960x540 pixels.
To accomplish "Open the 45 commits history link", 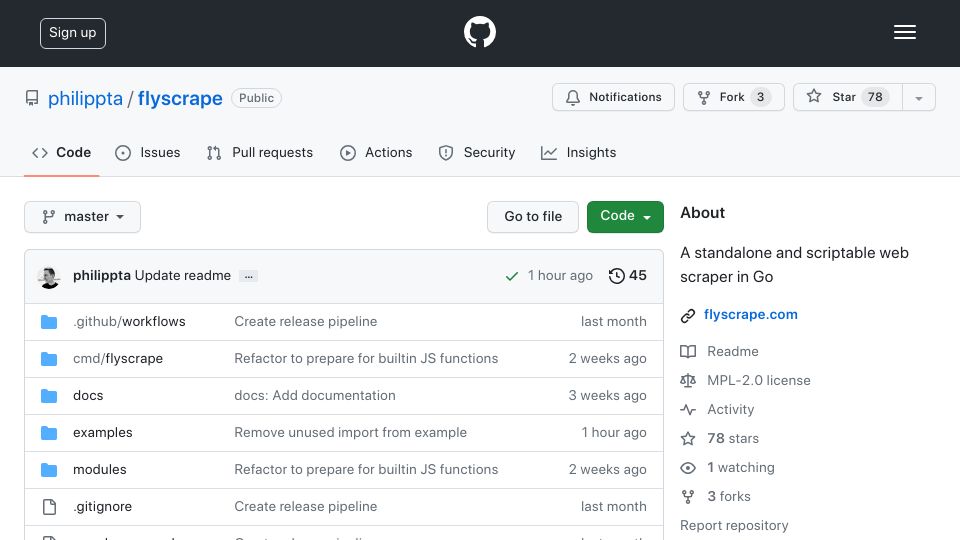I will pyautogui.click(x=628, y=276).
